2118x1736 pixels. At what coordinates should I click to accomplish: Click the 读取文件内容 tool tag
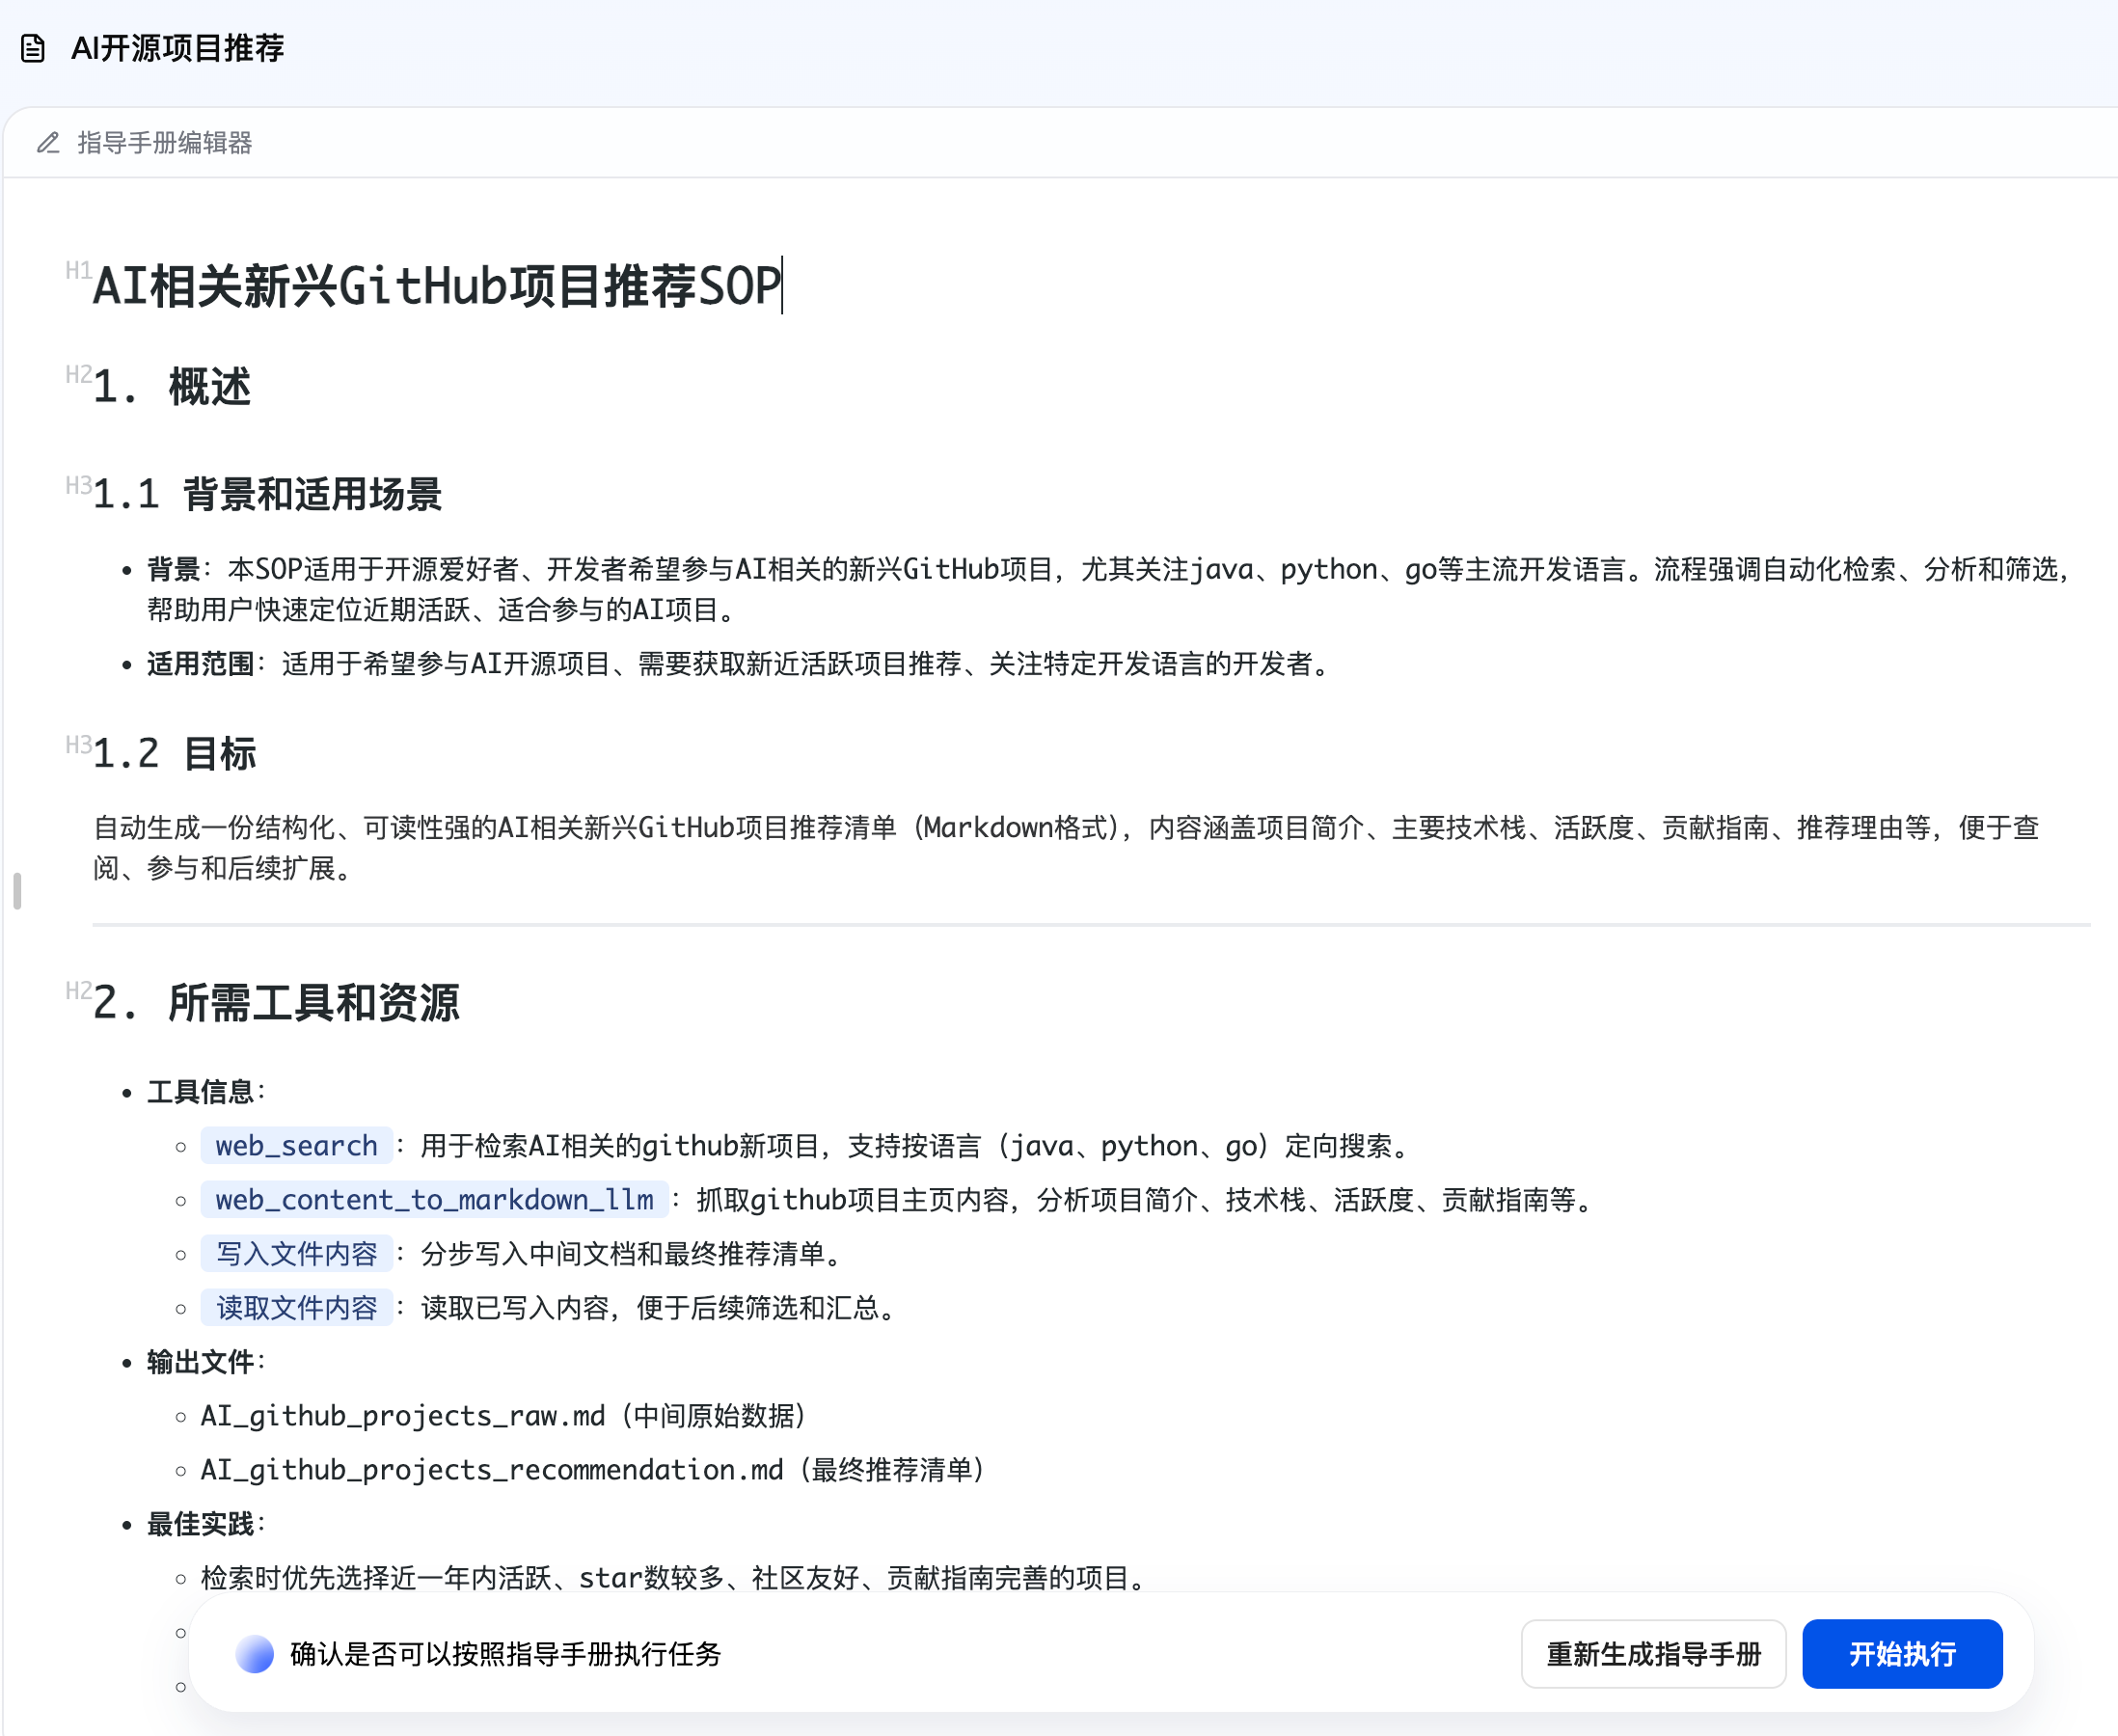point(297,1307)
